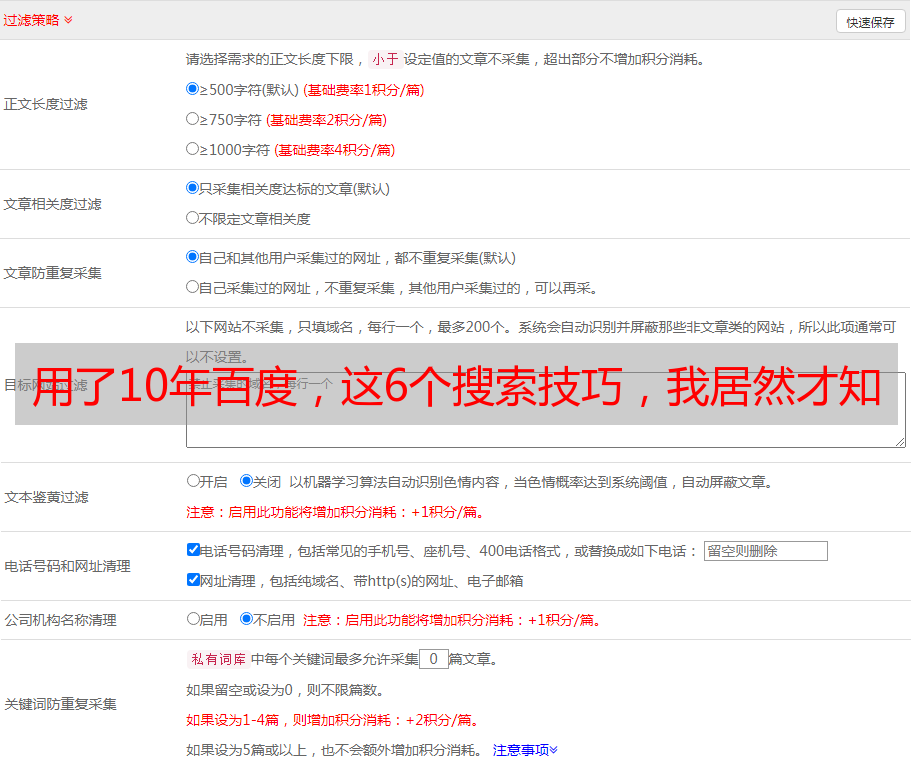
Task: Click the 公司机构名称清理 row label
Action: point(60,620)
